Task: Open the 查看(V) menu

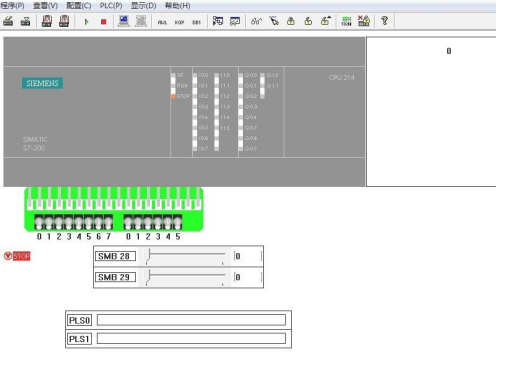Action: (45, 6)
